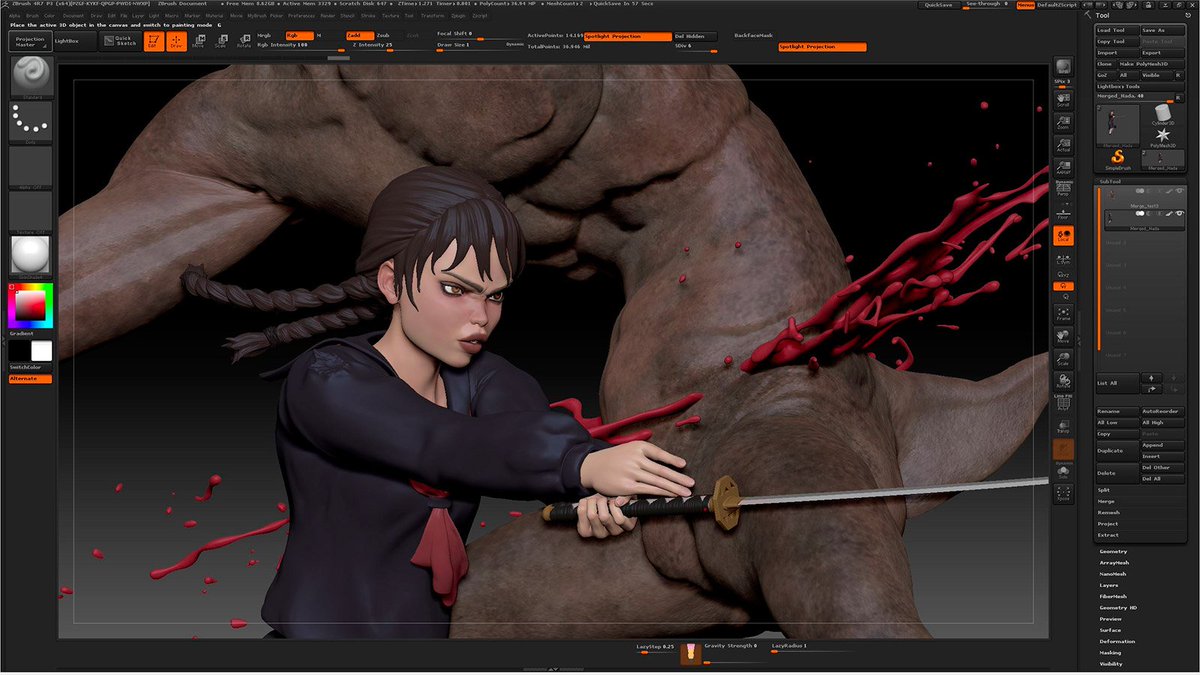
Task: Expand the ArrayMesh subpalette
Action: click(1114, 563)
